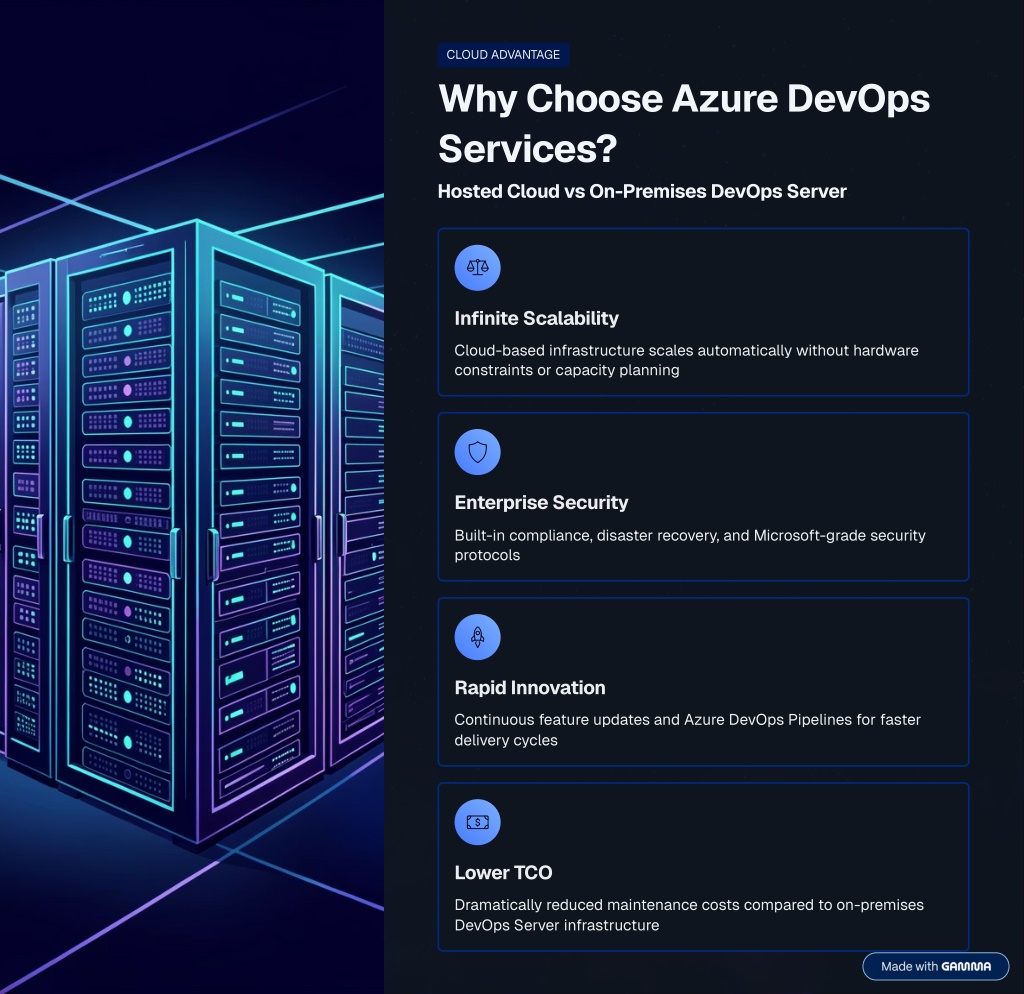Click the word 'Services?' in the title
The image size is (1024, 994).
tap(527, 149)
